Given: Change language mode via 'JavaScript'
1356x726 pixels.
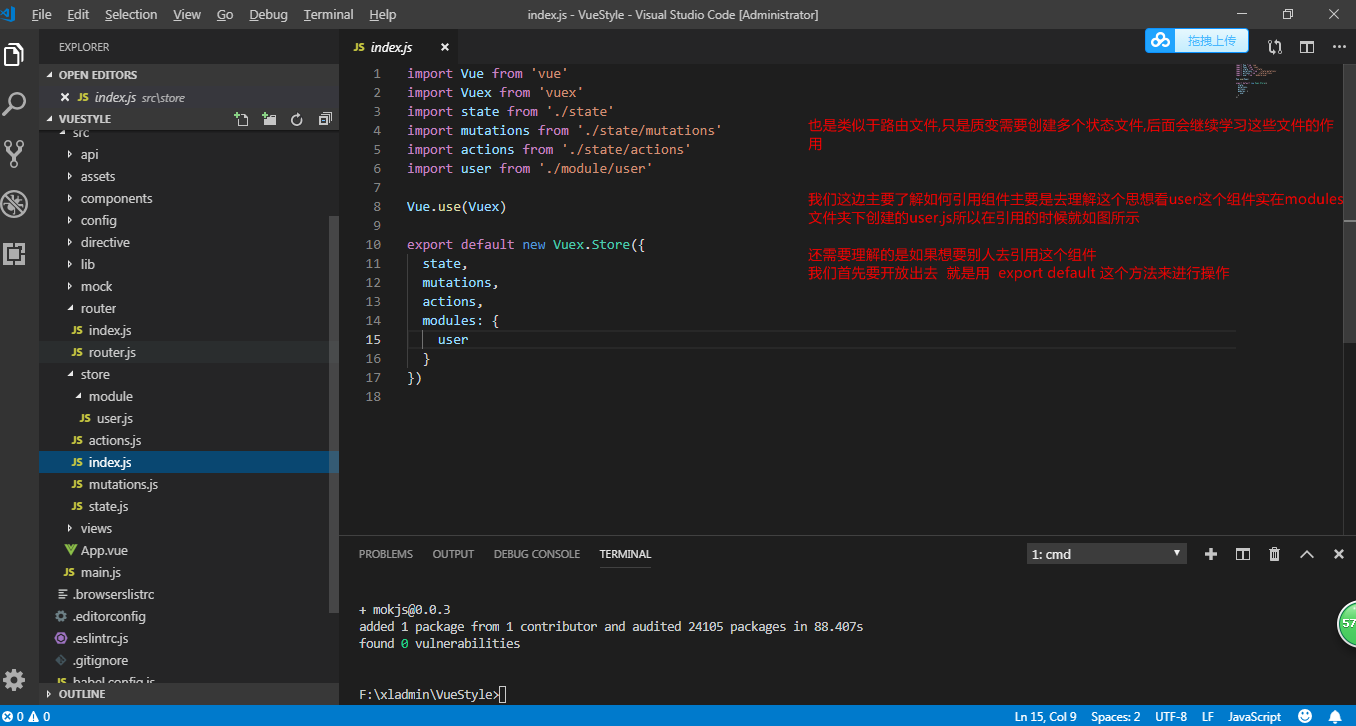Looking at the screenshot, I should click(1254, 716).
